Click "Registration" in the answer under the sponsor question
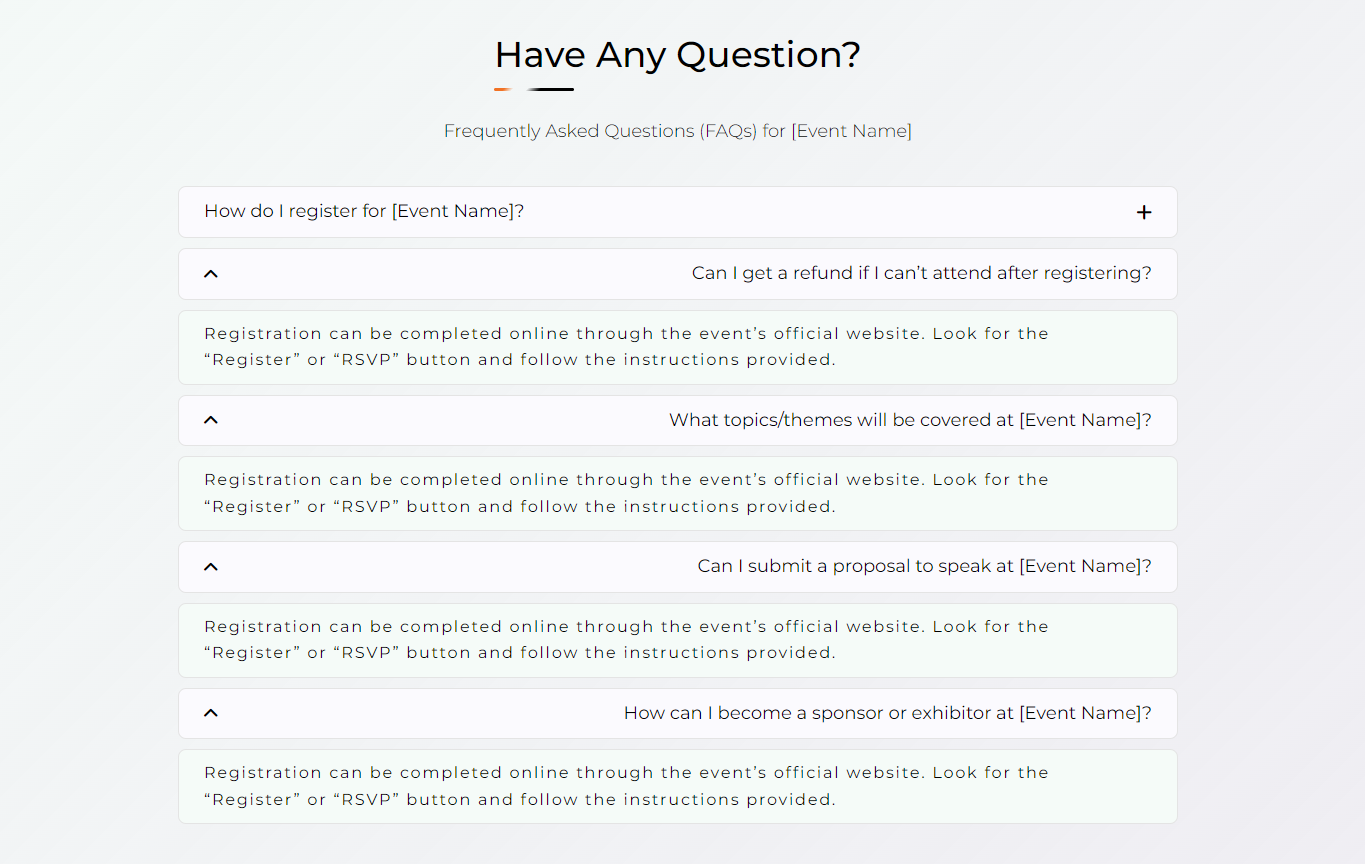This screenshot has height=864, width=1365. pyautogui.click(x=263, y=773)
